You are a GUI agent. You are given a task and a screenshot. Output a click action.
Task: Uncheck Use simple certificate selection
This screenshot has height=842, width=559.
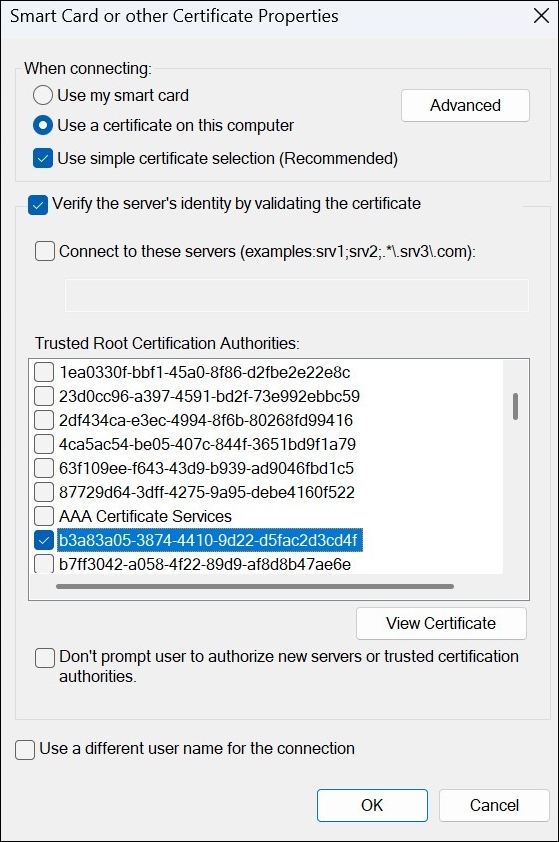point(43,159)
